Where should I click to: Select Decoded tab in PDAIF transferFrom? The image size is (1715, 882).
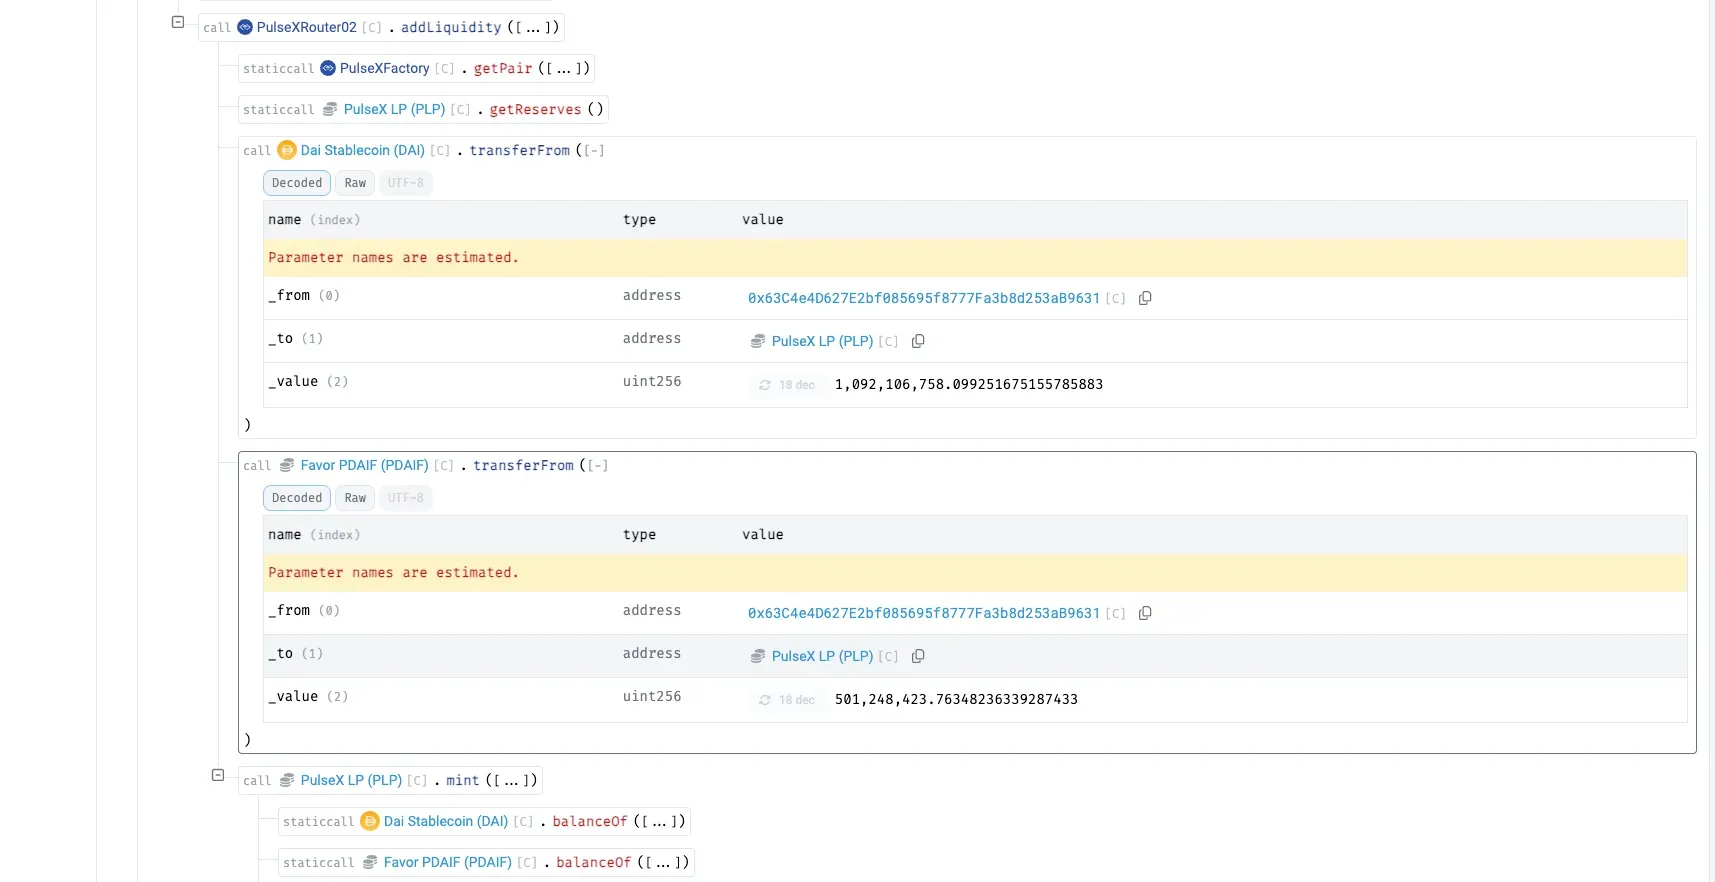(297, 498)
